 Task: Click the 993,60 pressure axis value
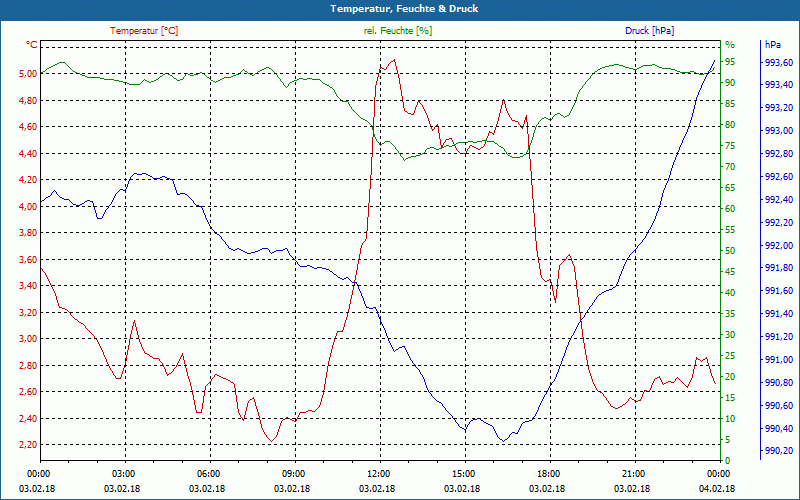point(779,62)
